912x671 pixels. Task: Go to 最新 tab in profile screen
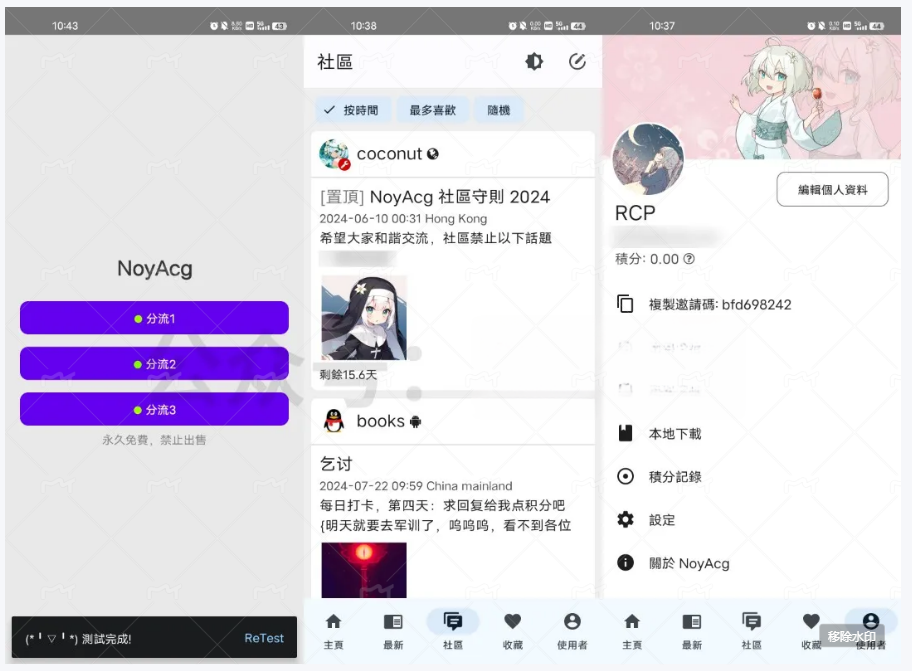point(692,631)
